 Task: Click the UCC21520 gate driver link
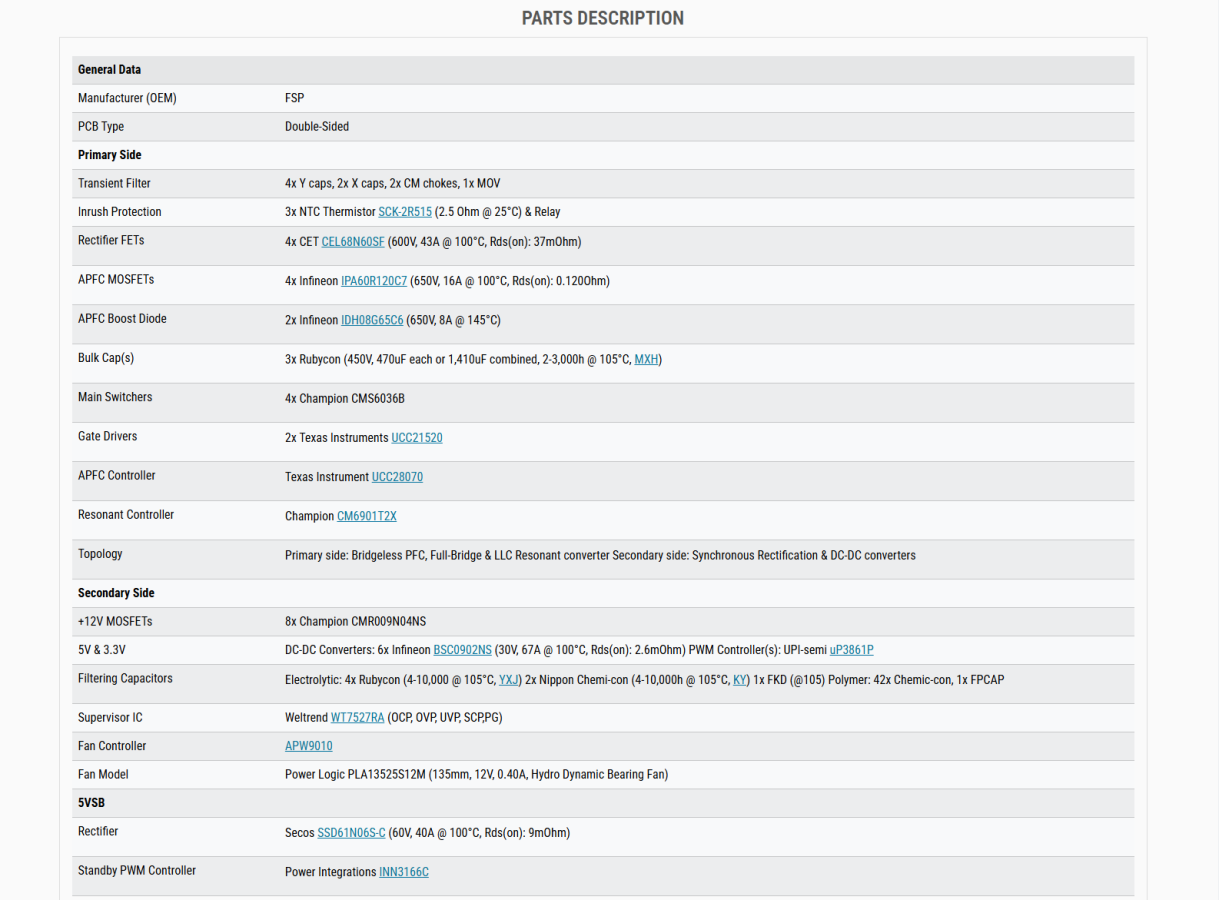pyautogui.click(x=417, y=438)
